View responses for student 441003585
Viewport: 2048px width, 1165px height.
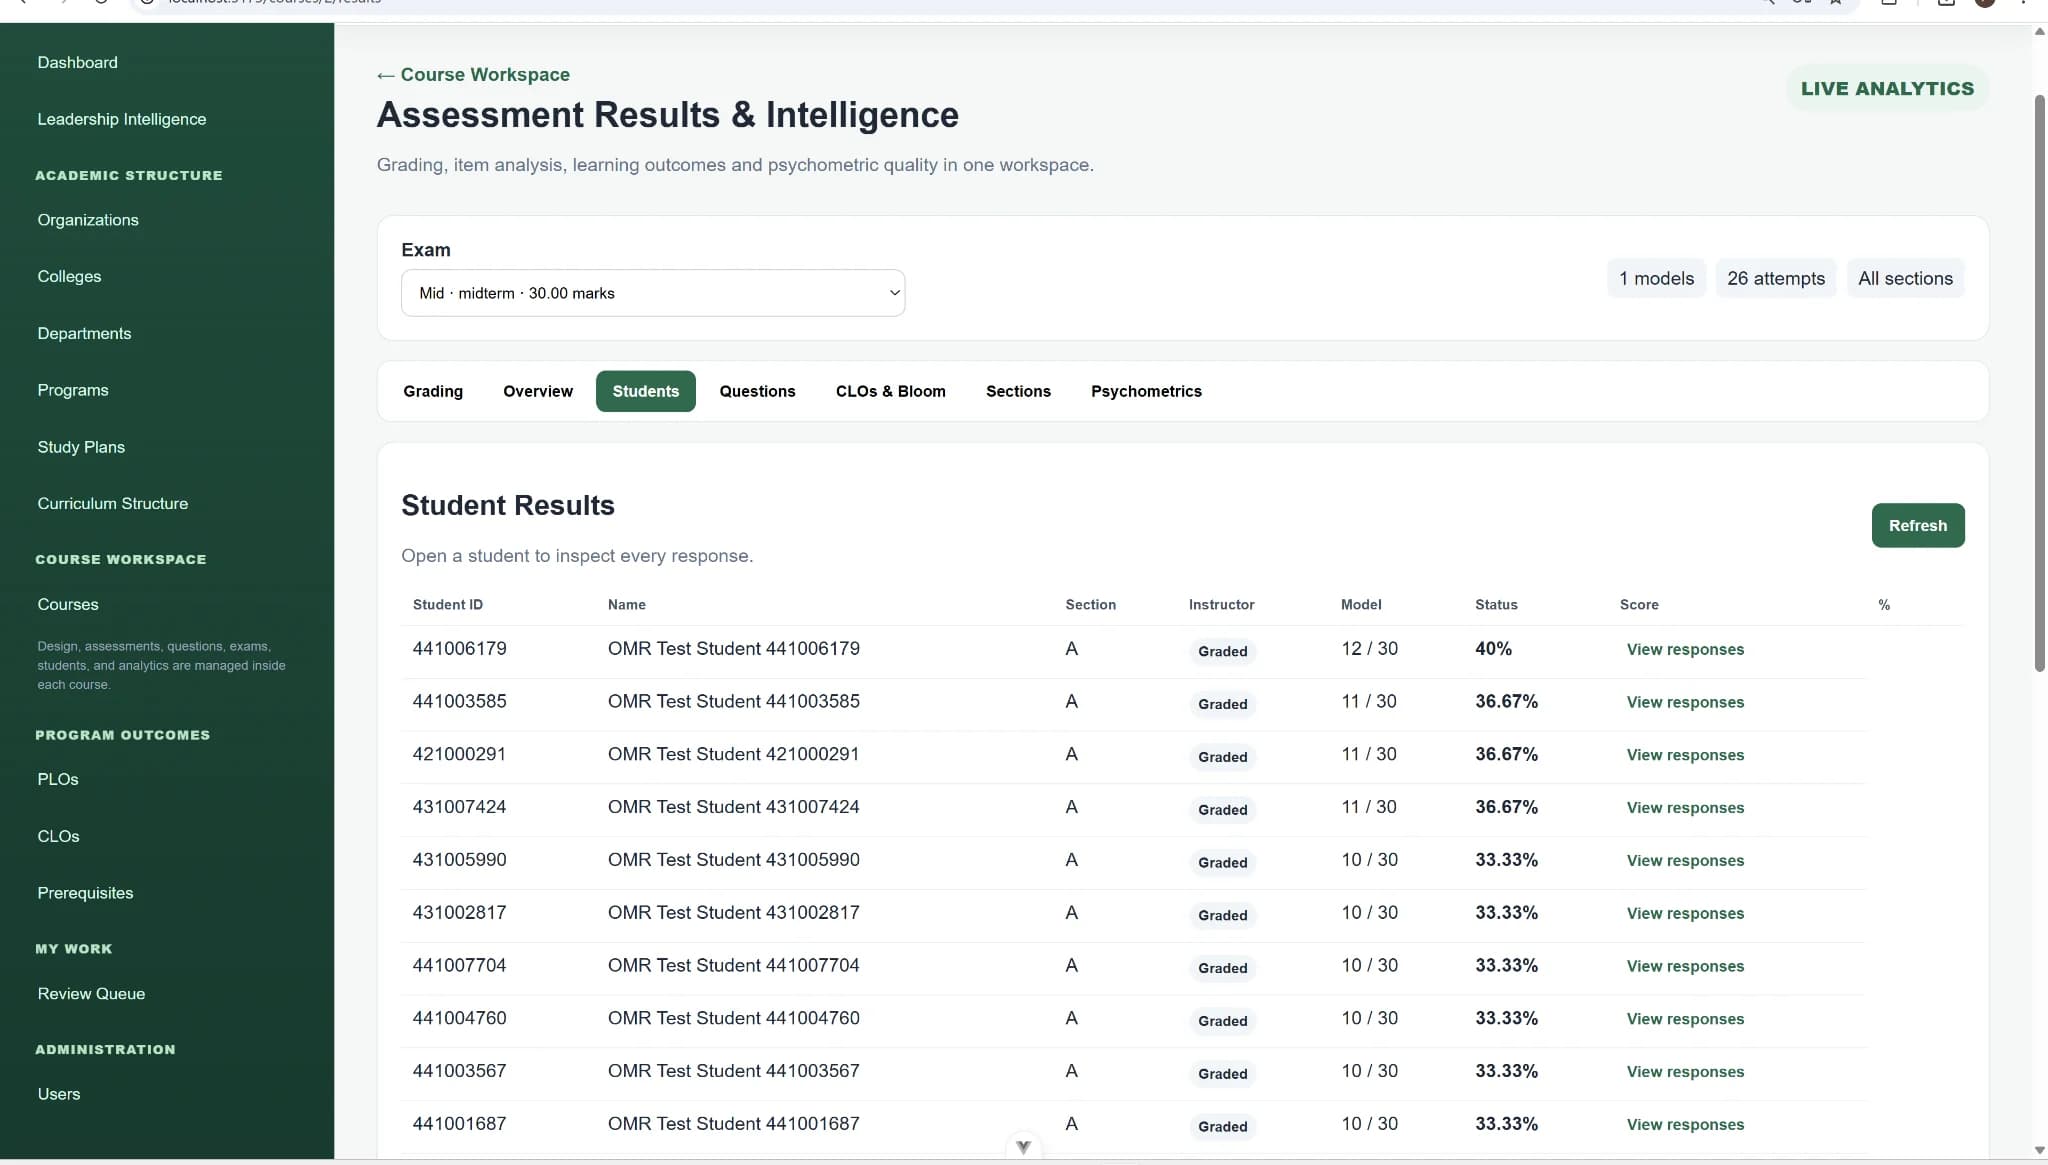click(x=1685, y=703)
